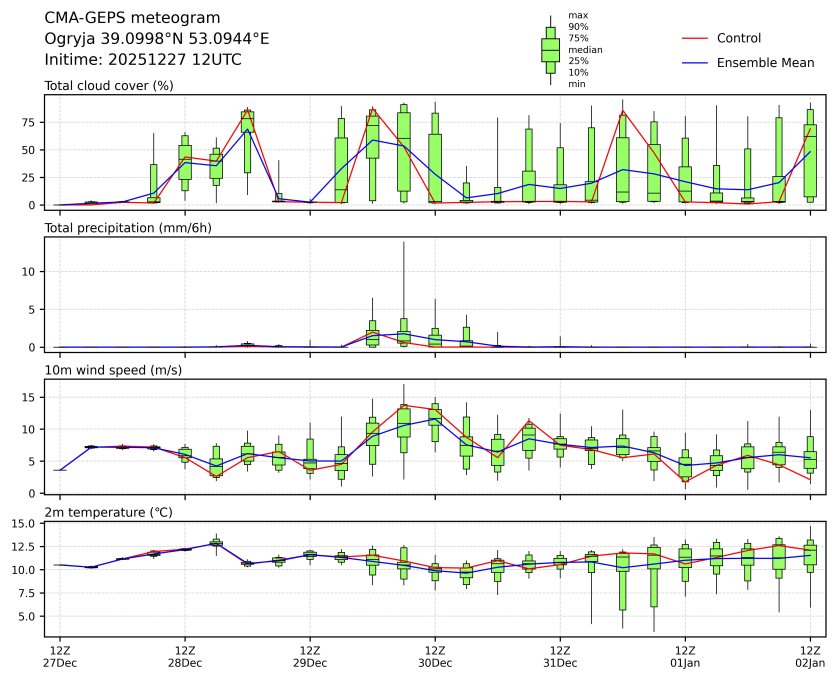Click the red Control legend line
The image size is (837, 680).
pyautogui.click(x=695, y=38)
